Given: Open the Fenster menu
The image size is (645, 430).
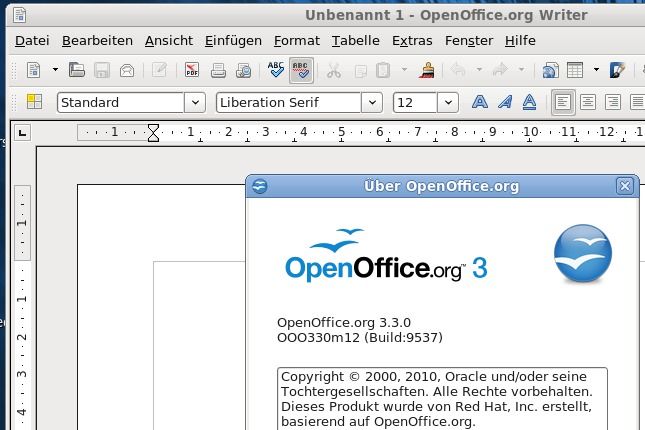Looking at the screenshot, I should [469, 41].
